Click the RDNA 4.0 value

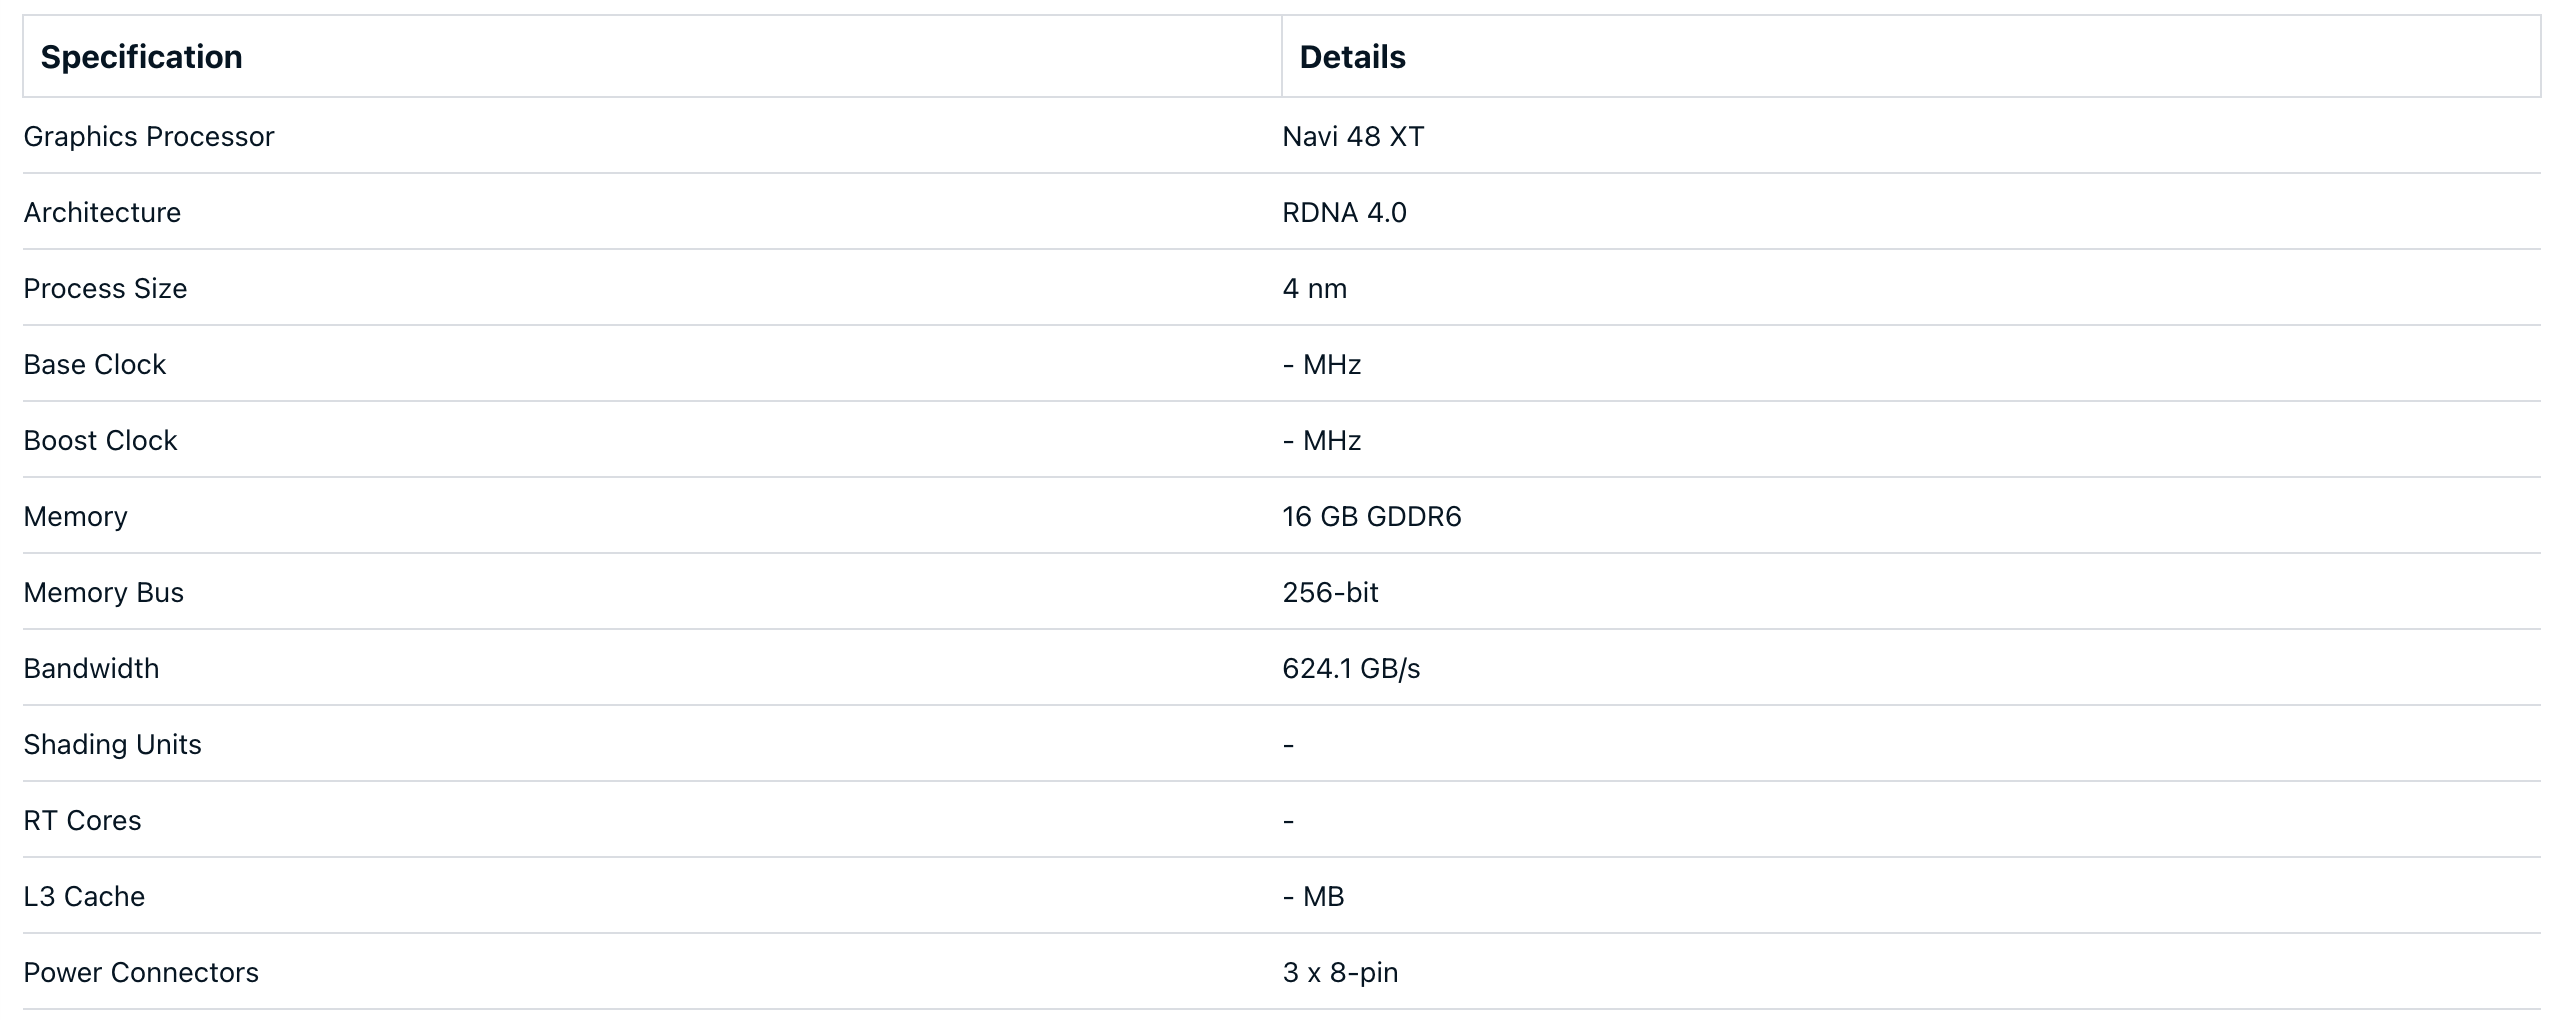[1344, 212]
